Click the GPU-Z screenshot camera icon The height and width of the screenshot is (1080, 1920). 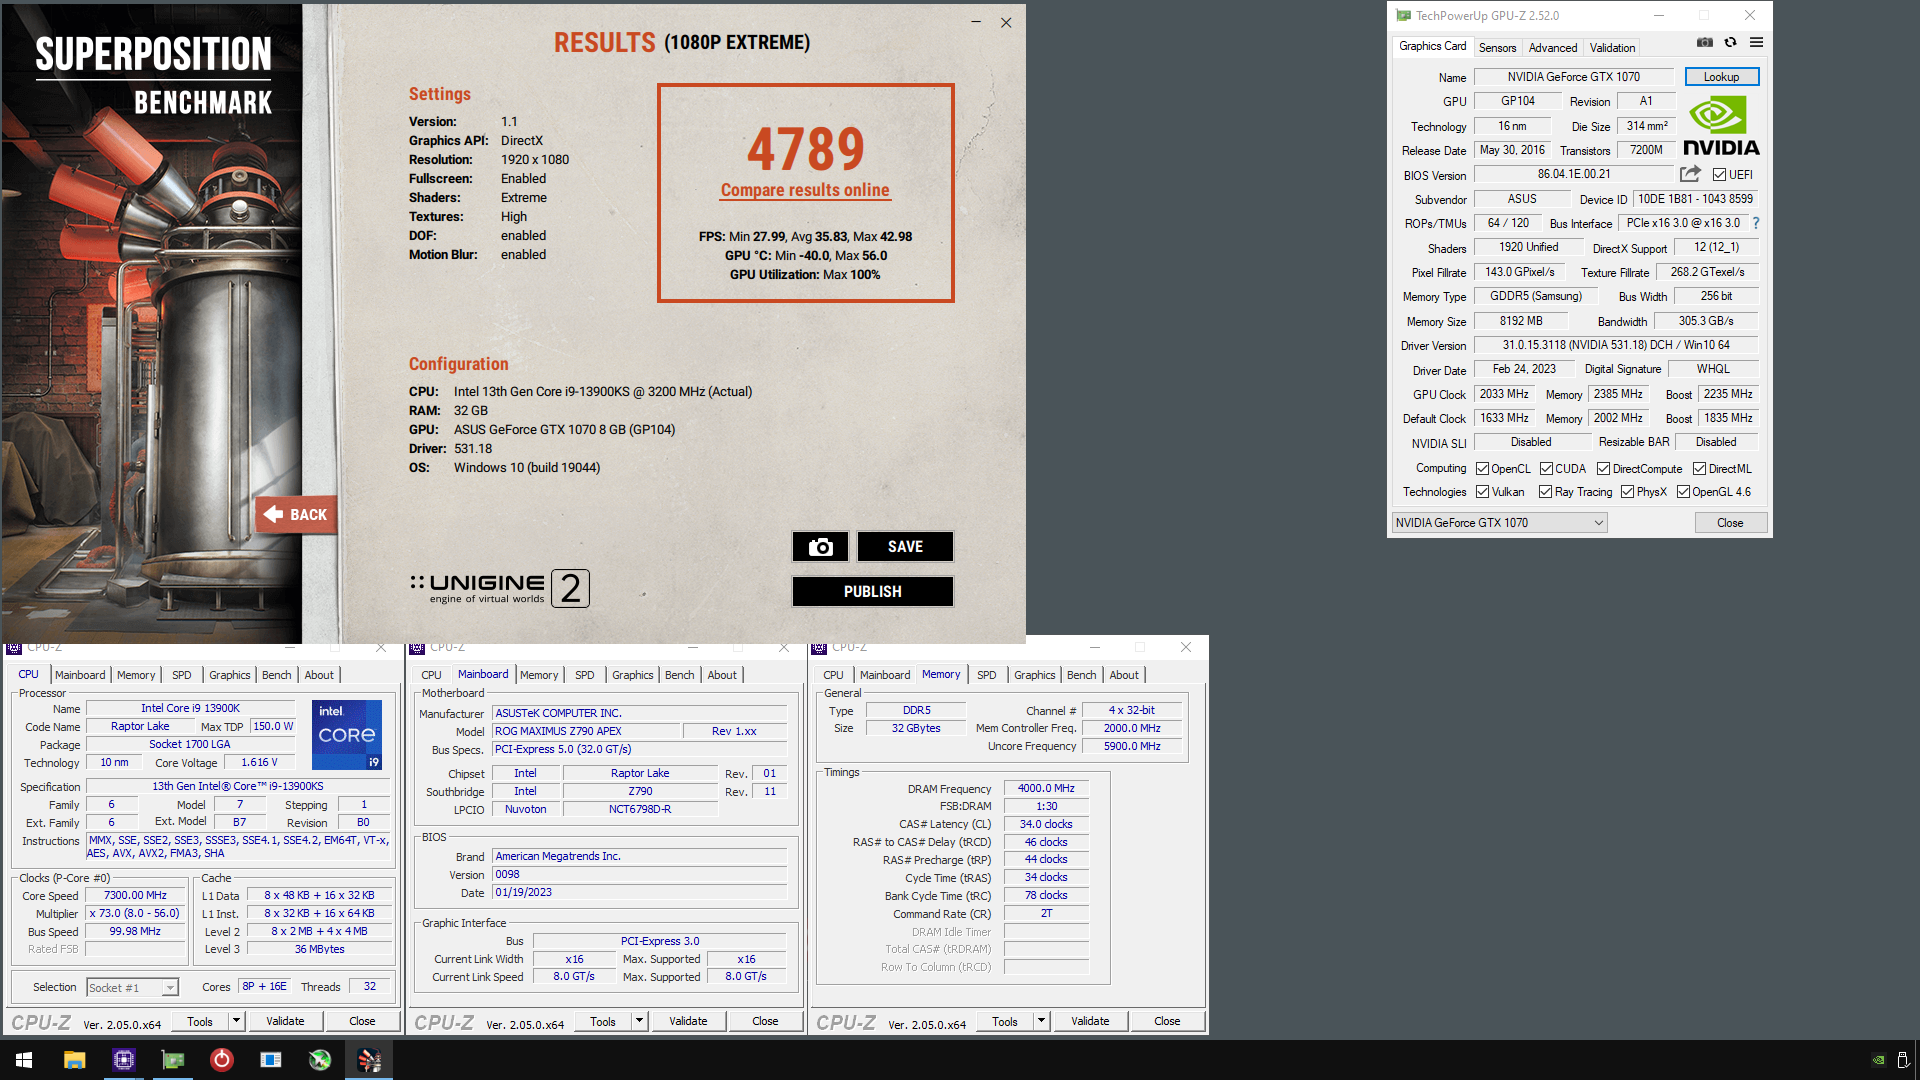1705,42
